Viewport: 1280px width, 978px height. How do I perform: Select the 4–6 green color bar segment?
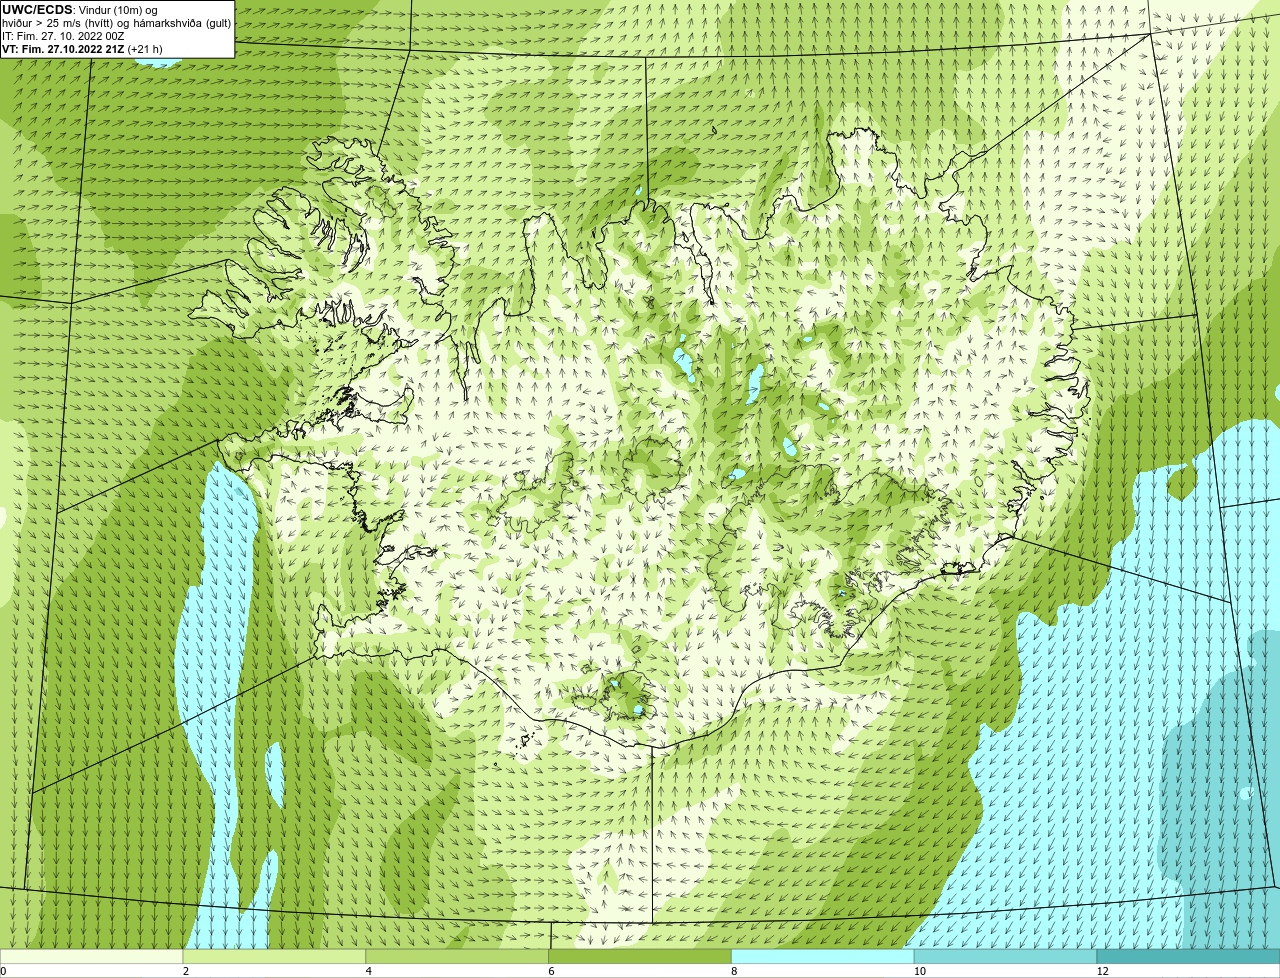click(458, 957)
